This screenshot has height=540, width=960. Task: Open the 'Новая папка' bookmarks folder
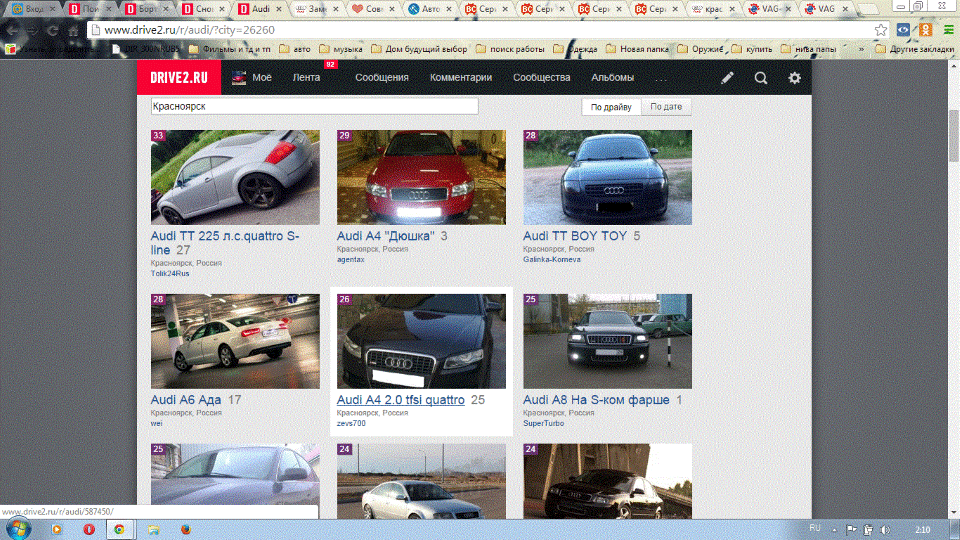click(x=637, y=49)
